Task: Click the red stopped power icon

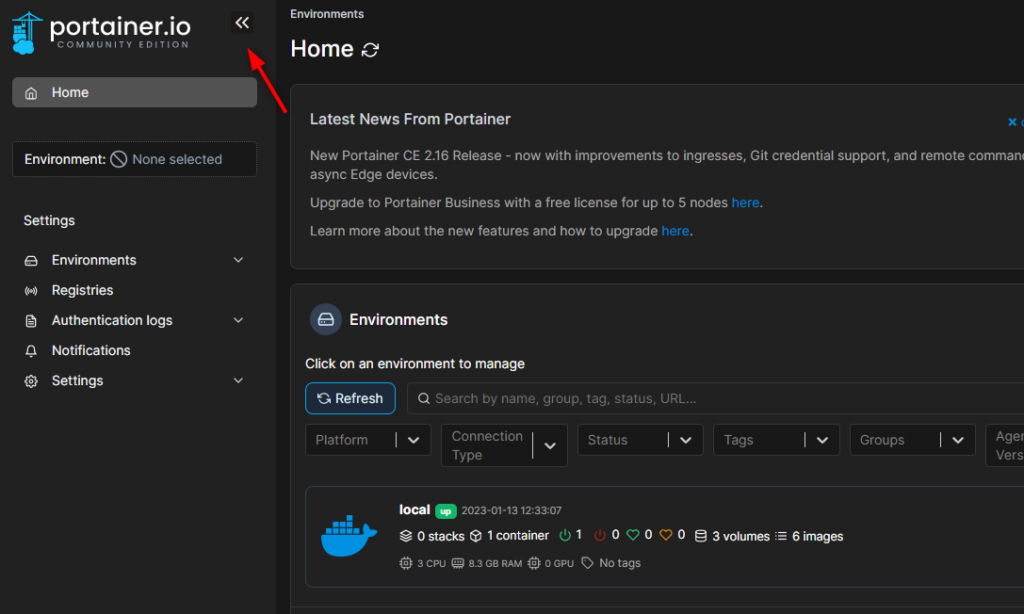Action: click(600, 536)
